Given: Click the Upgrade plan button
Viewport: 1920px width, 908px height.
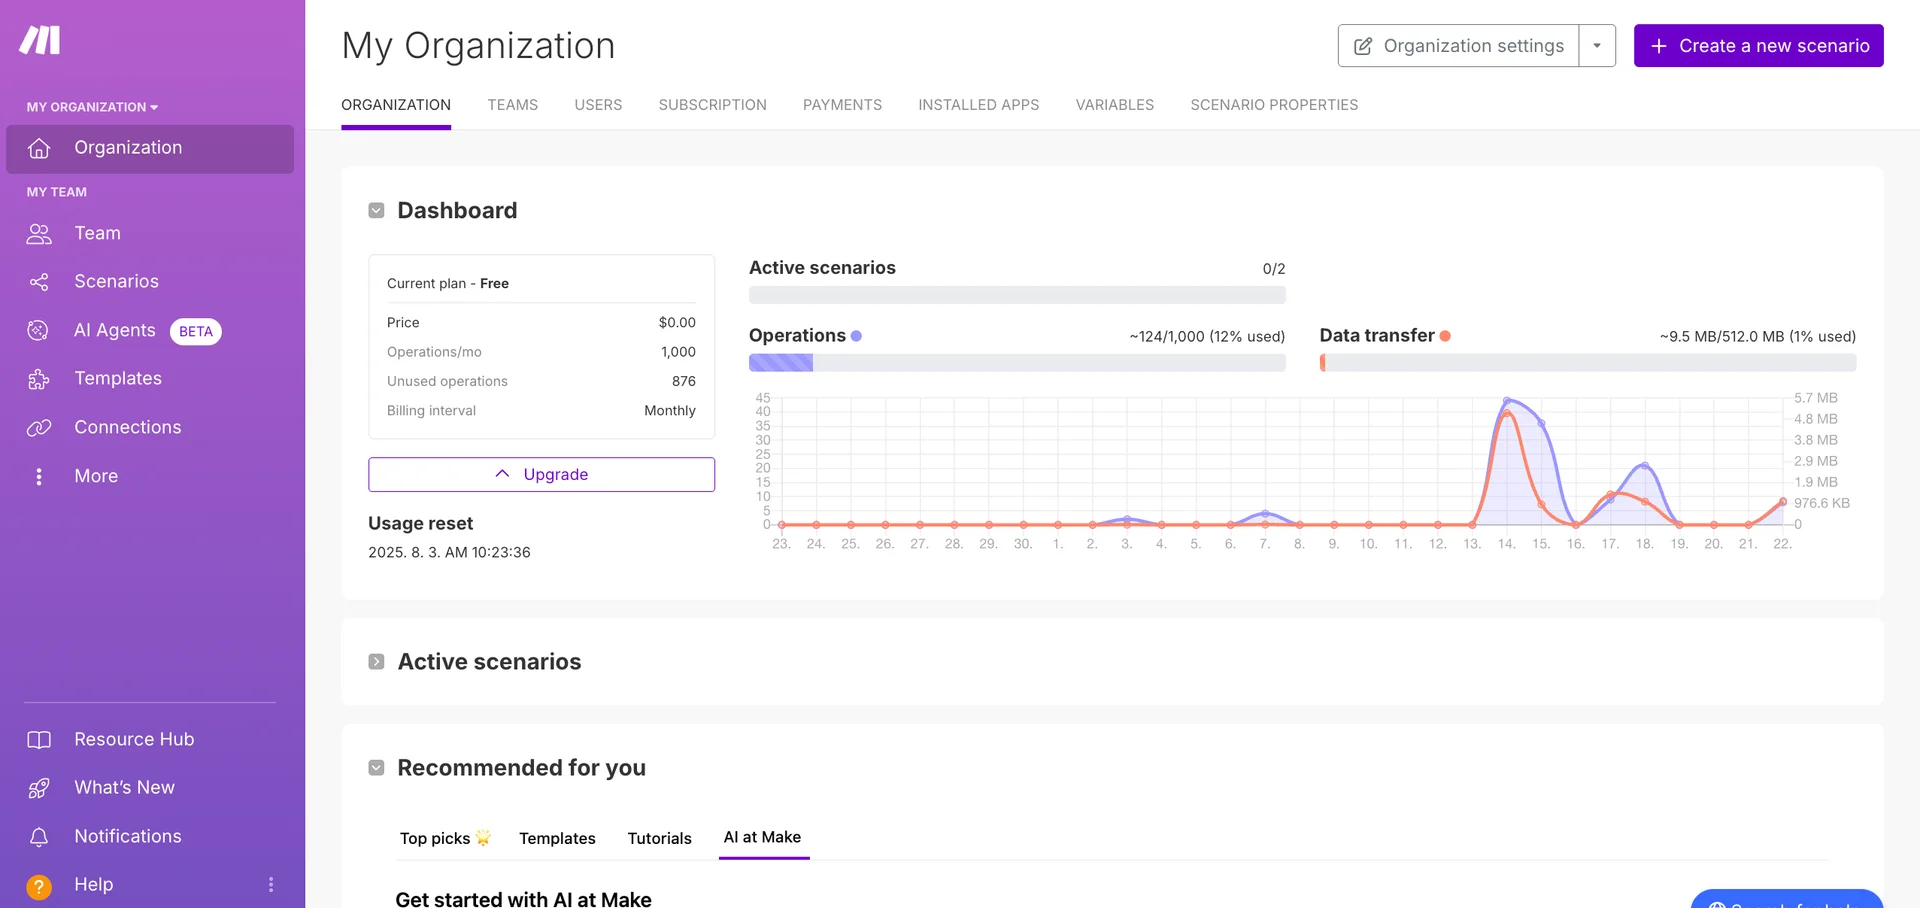Looking at the screenshot, I should tap(541, 475).
